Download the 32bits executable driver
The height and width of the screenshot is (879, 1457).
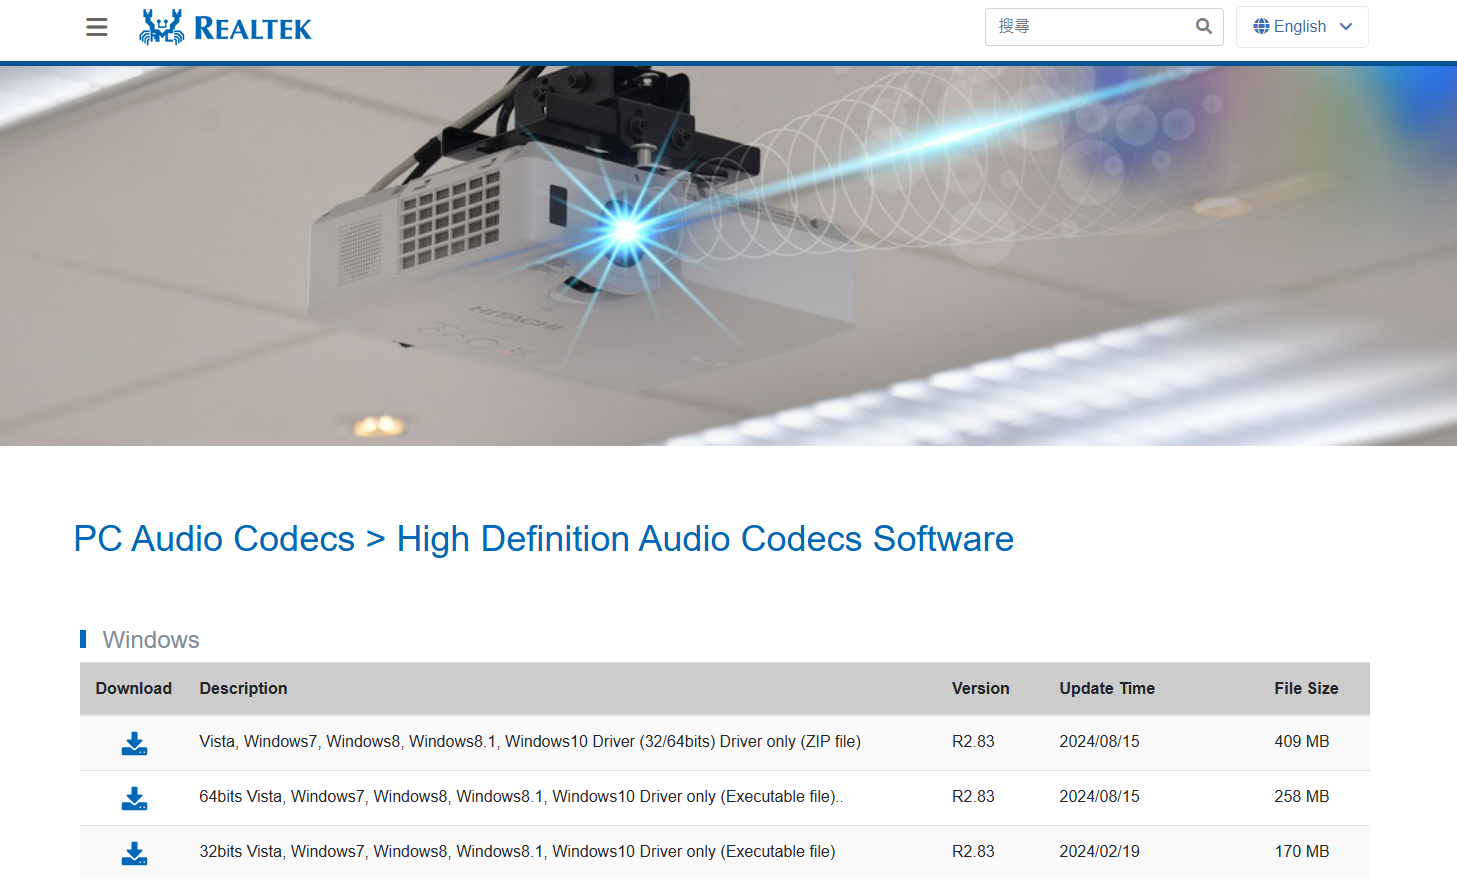point(134,853)
